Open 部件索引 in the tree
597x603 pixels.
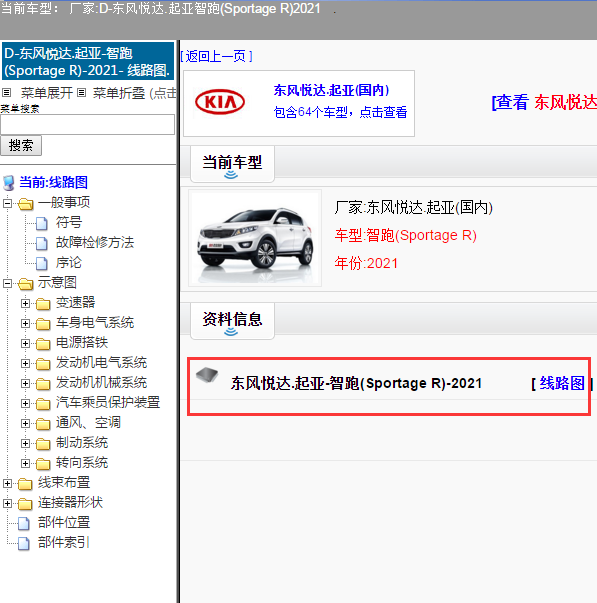[64, 543]
